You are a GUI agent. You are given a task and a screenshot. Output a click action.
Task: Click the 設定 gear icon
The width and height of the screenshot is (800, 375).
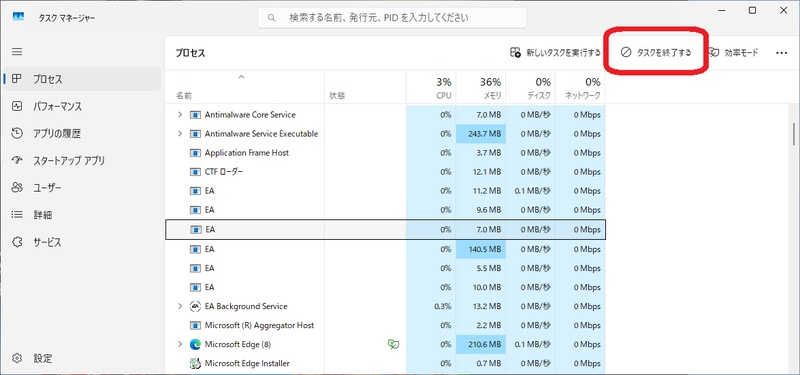[x=17, y=358]
